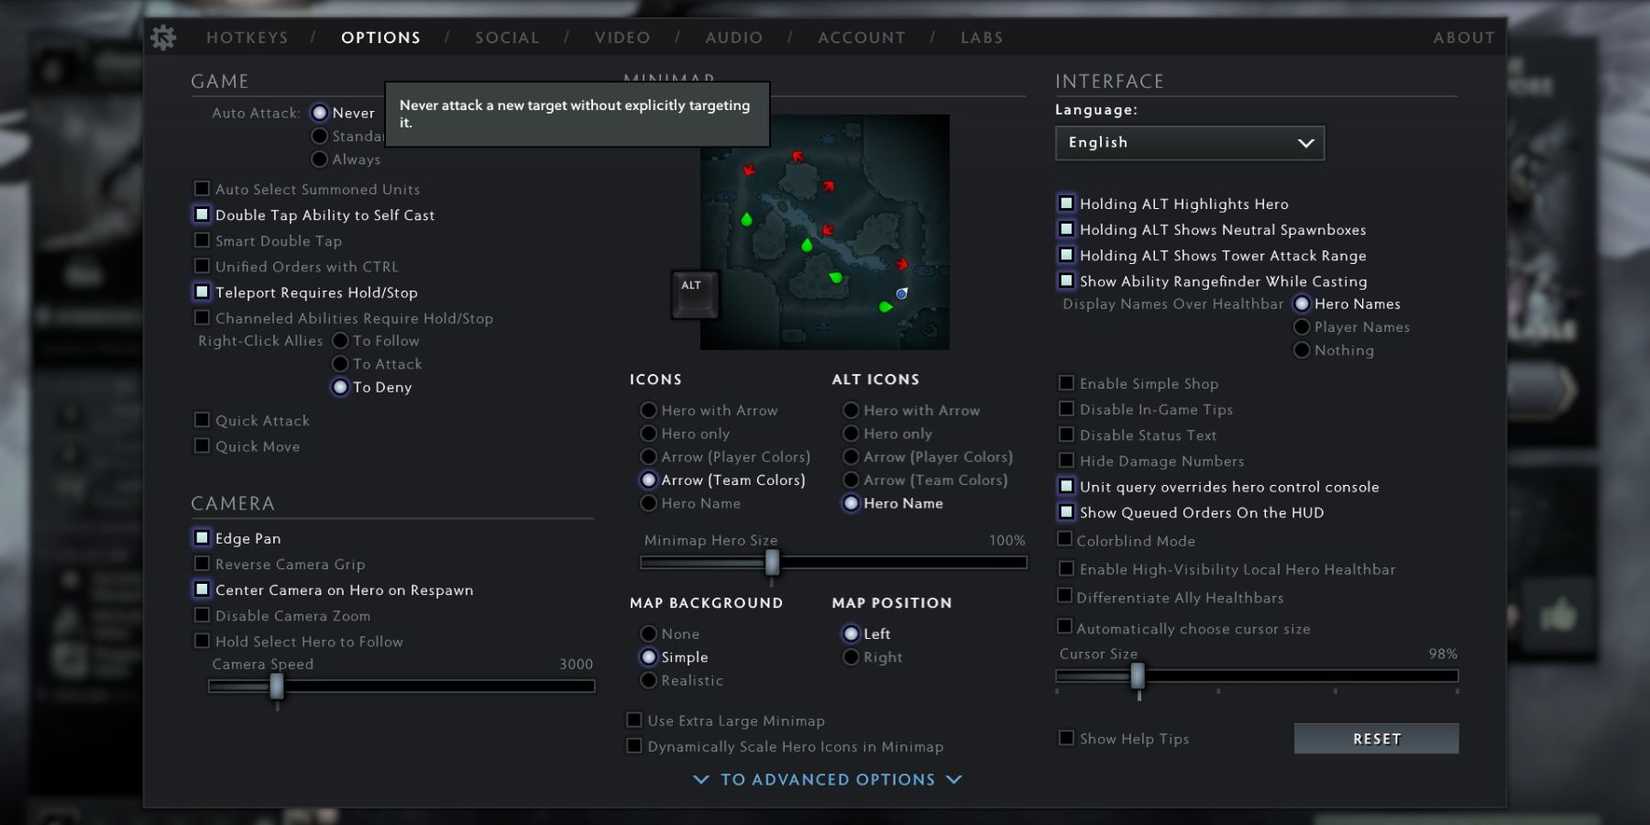The image size is (1650, 825).
Task: Enable Auto Select Summoned Units
Action: tap(202, 188)
